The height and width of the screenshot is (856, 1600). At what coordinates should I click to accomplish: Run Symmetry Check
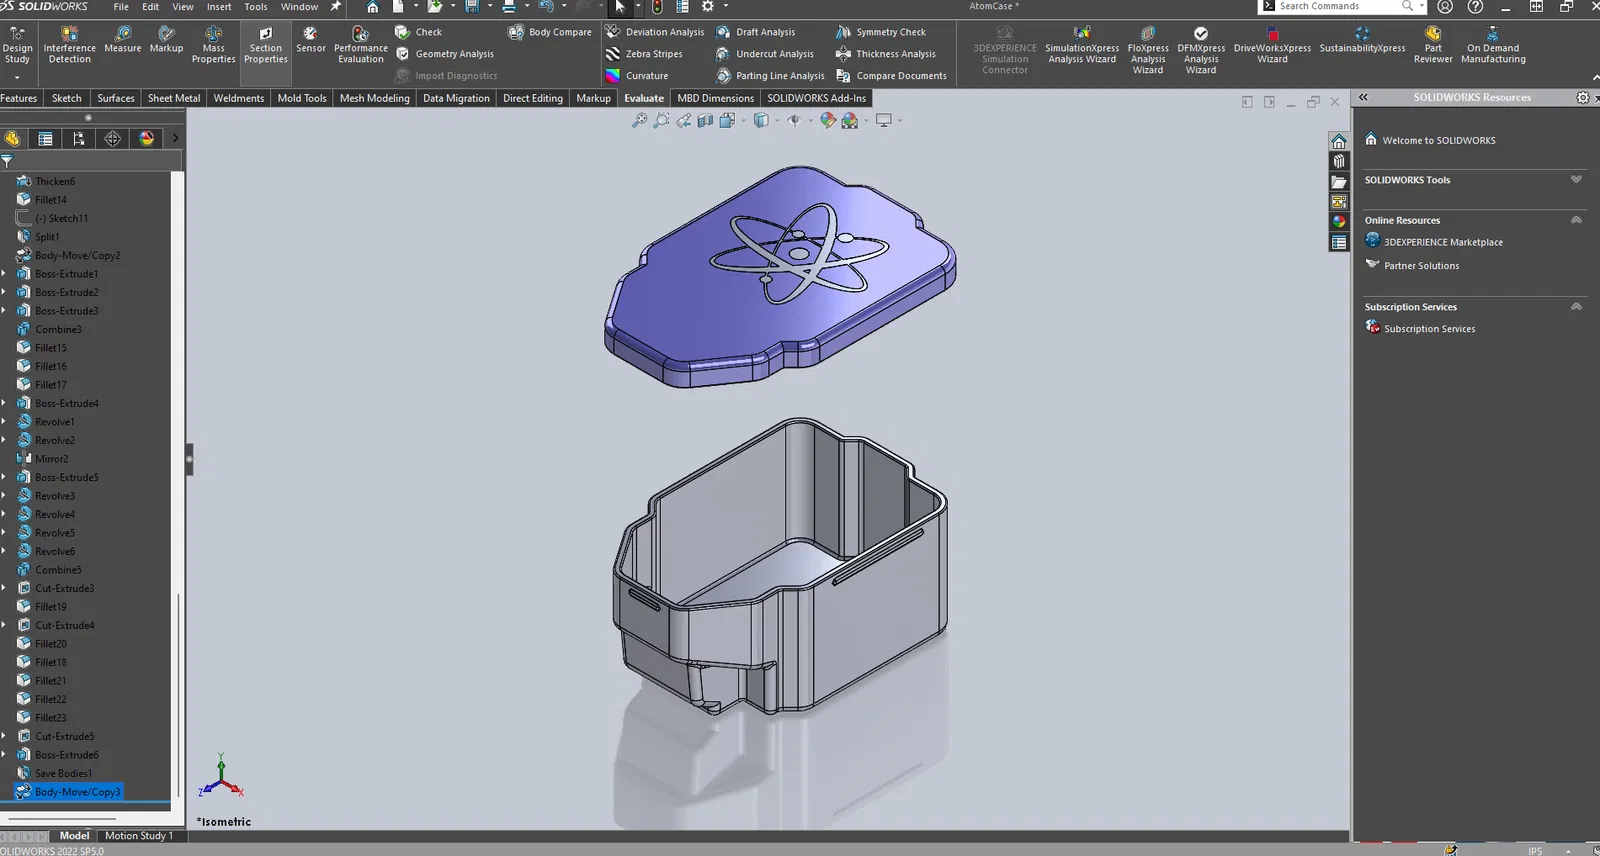point(881,32)
